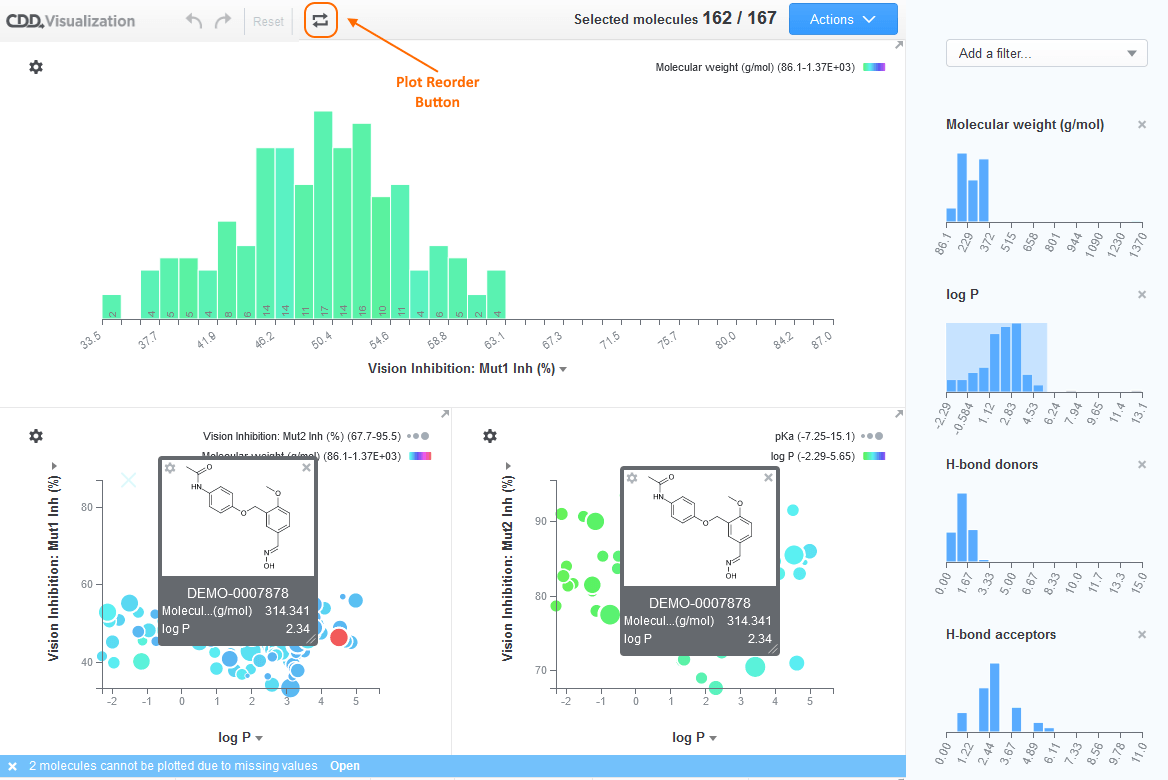The width and height of the screenshot is (1168, 780).
Task: Open the log P axis dropdown
Action: tap(240, 737)
